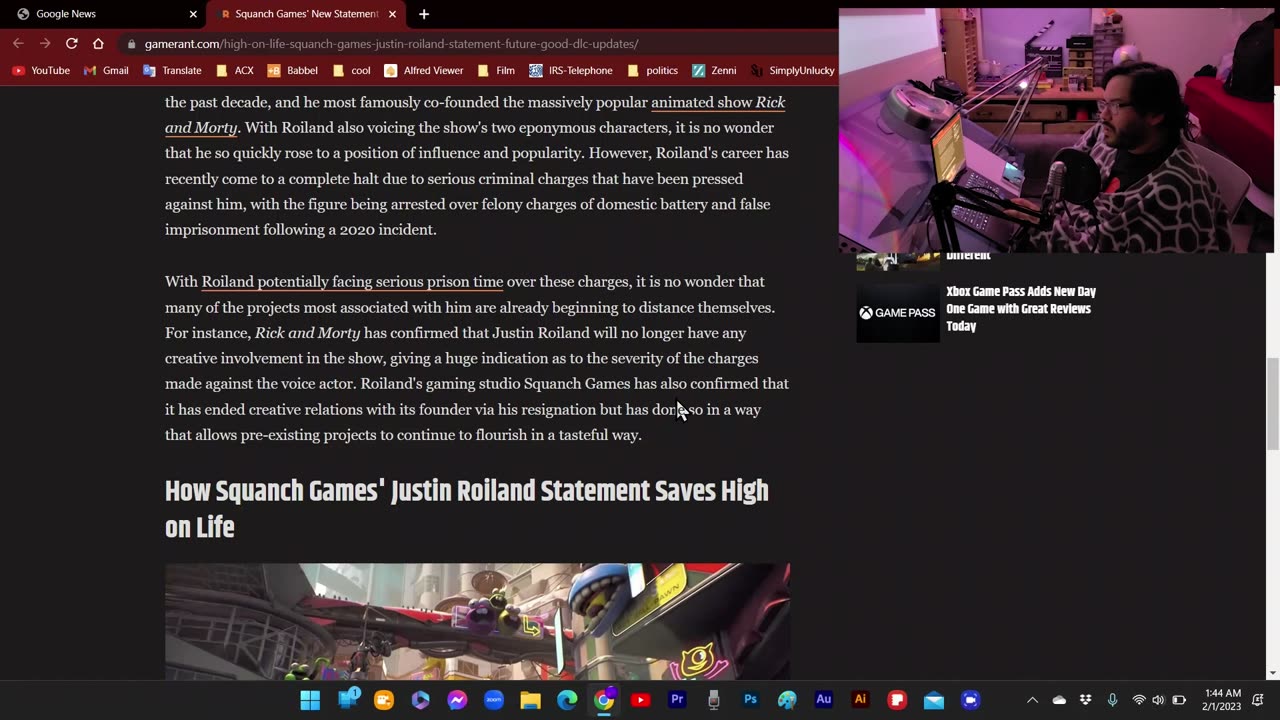This screenshot has height=720, width=1280.
Task: Launch Adobe Audition from the taskbar
Action: pos(824,700)
